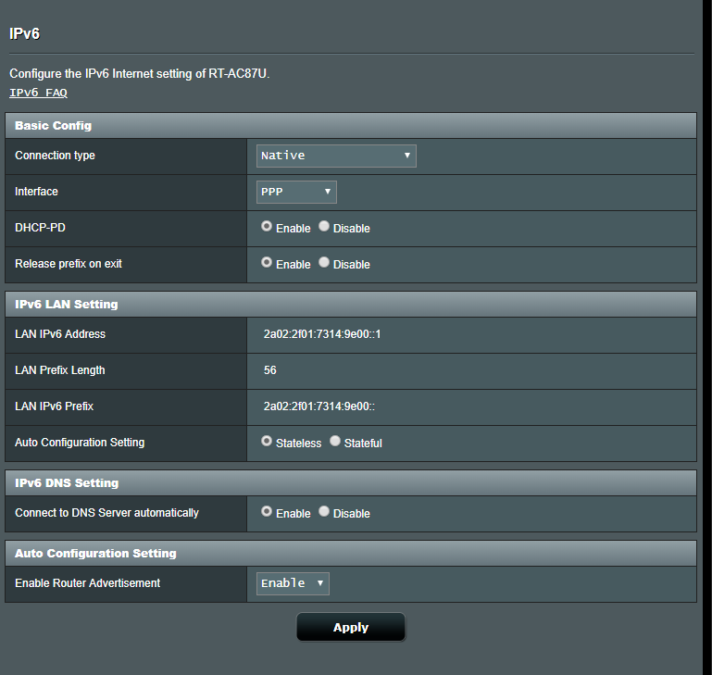Select Disable for DHCP-PD

click(x=325, y=228)
